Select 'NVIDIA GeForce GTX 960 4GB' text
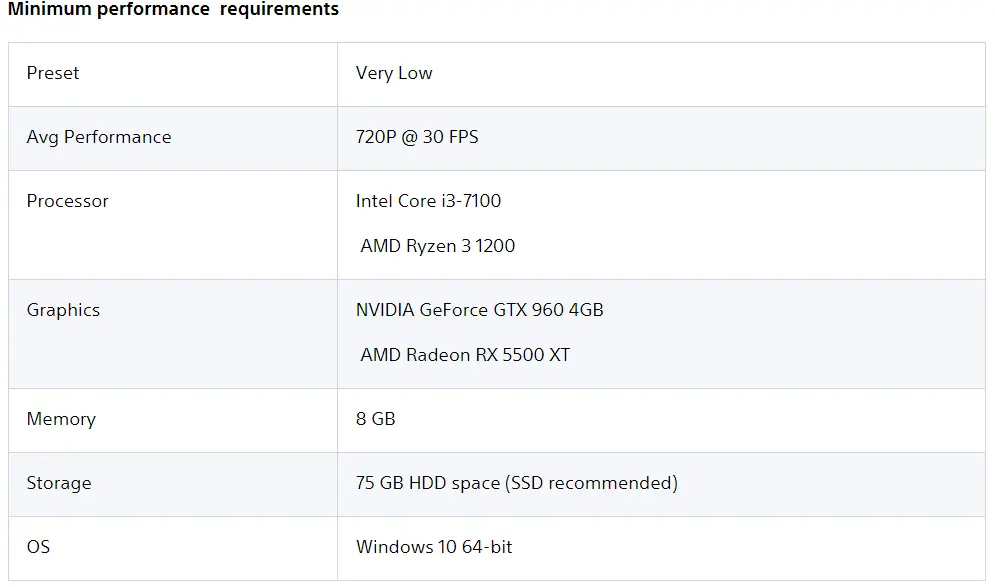This screenshot has width=995, height=587. (480, 310)
